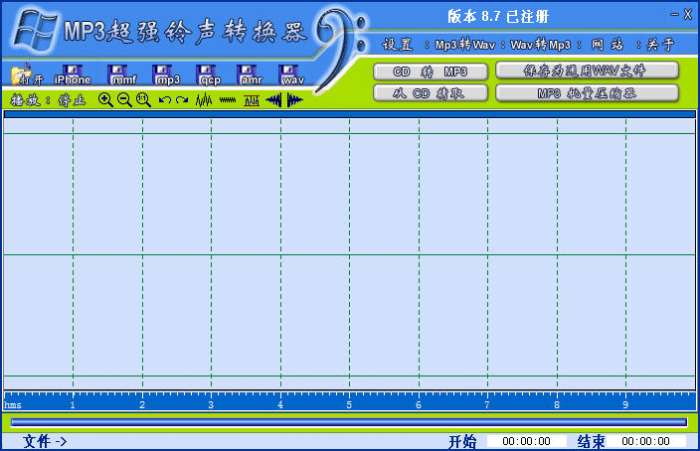
Task: Click the CD 转 MP3 button
Action: coord(430,71)
